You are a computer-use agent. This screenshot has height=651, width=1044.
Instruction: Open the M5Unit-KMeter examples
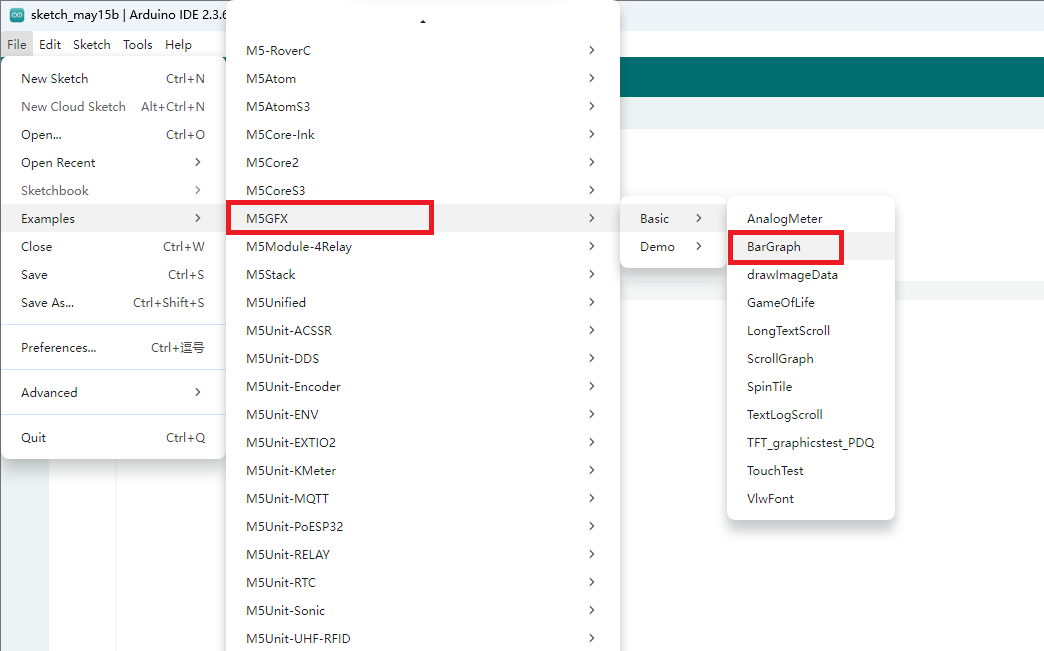tap(423, 470)
